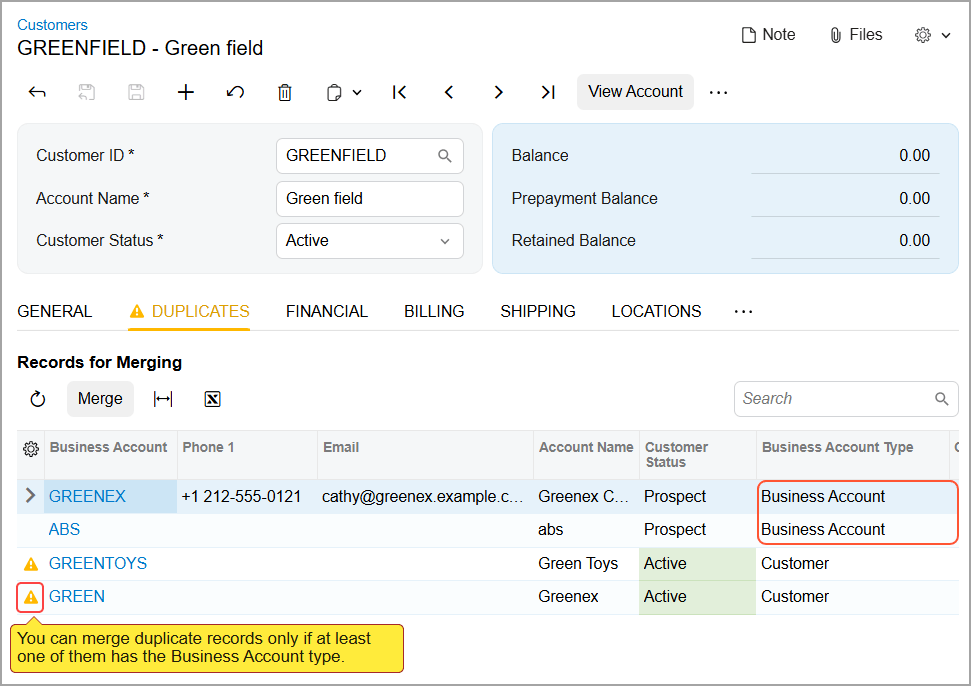This screenshot has width=971, height=686.
Task: Add a new customer with the plus icon
Action: (x=185, y=92)
